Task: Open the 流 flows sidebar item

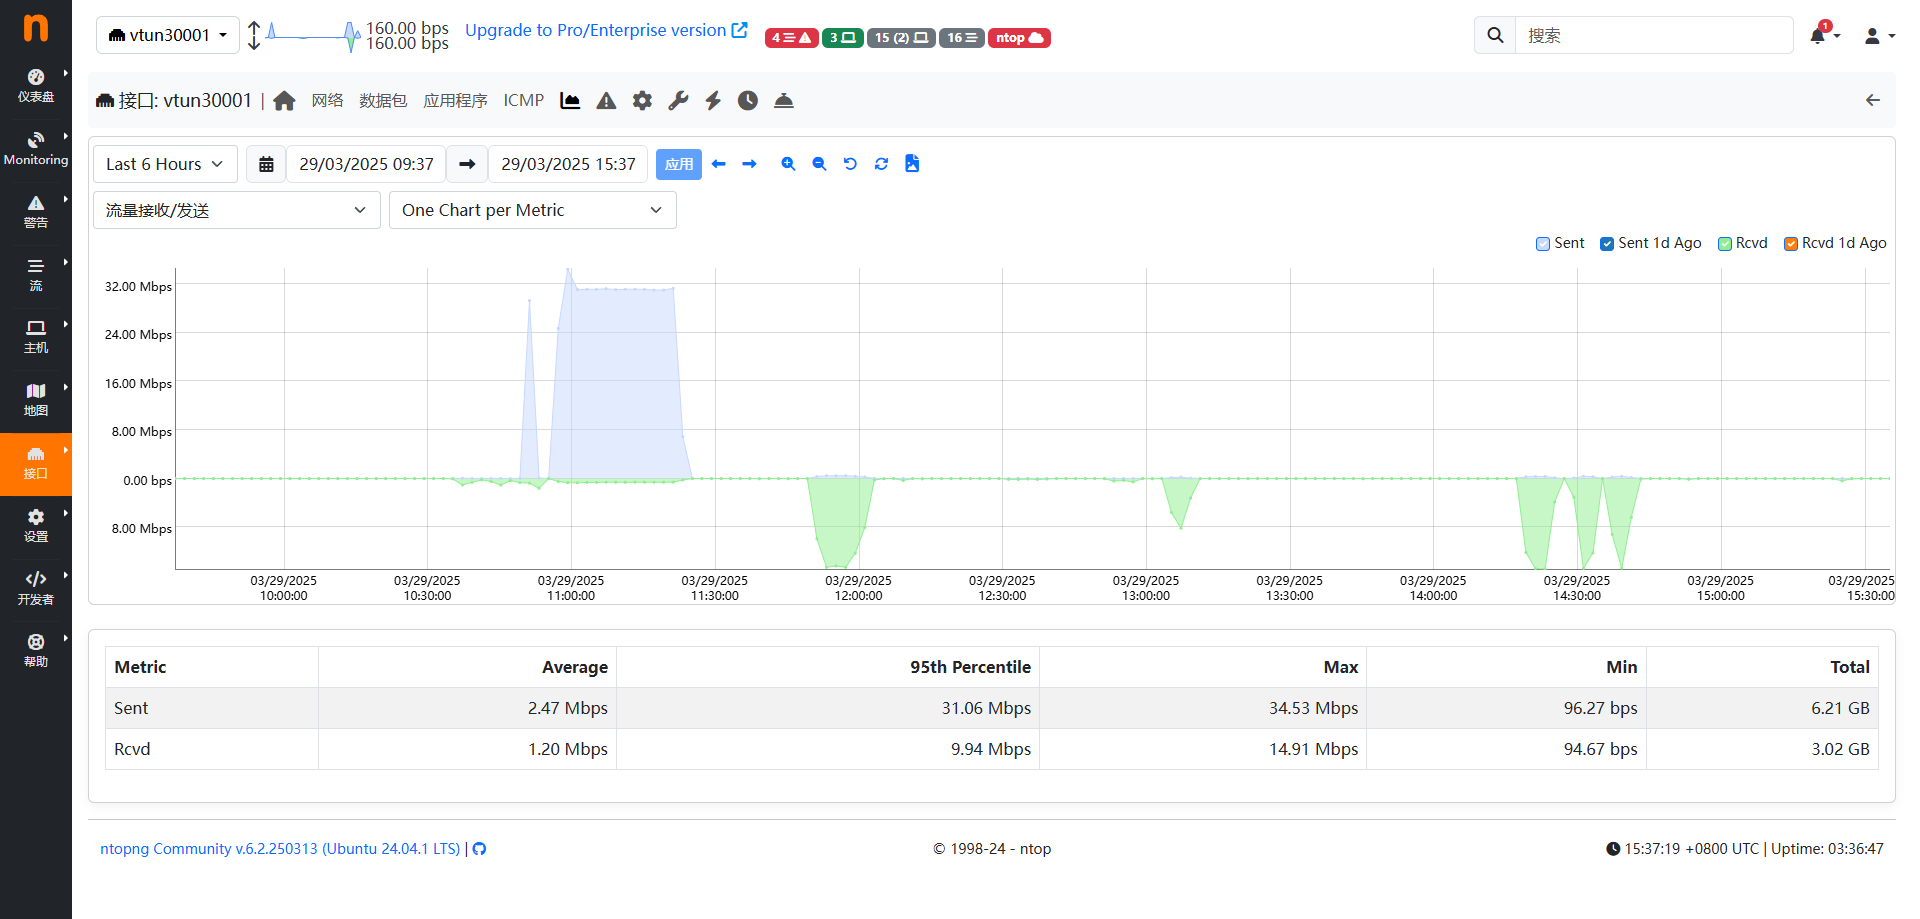Action: pos(36,275)
